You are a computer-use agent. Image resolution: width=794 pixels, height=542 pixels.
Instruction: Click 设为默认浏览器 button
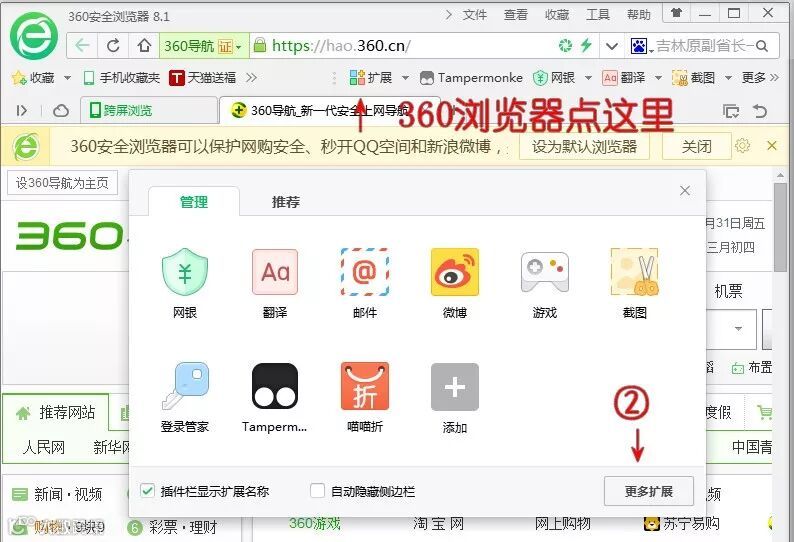(584, 146)
